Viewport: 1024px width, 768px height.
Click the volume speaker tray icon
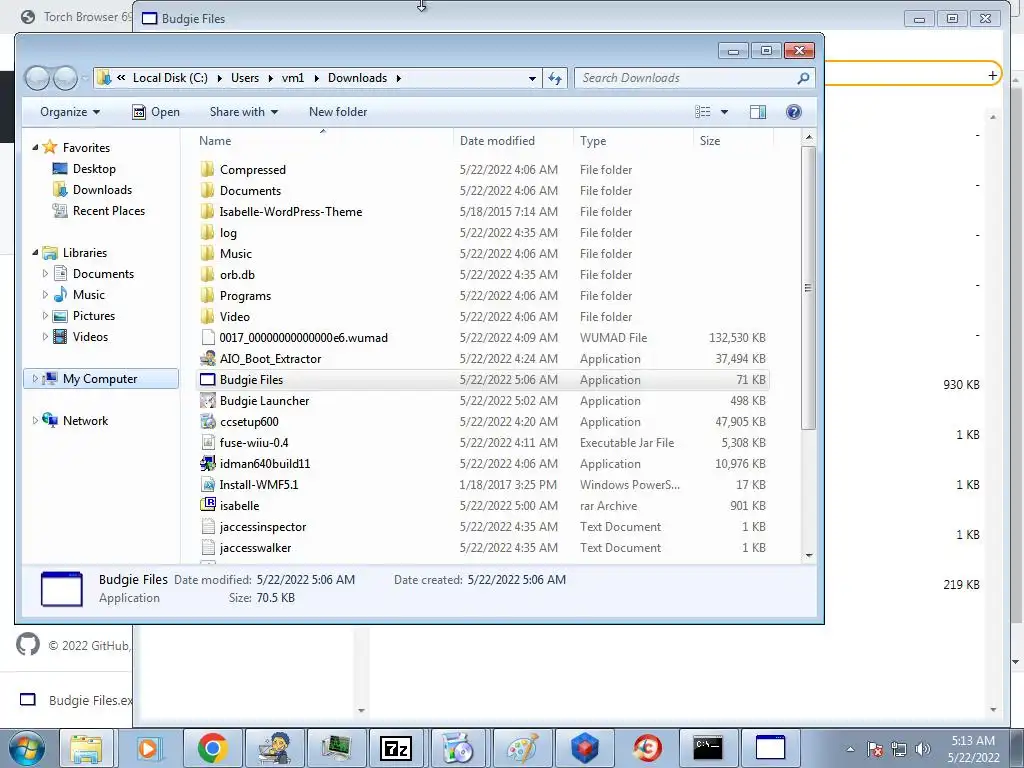(x=923, y=749)
